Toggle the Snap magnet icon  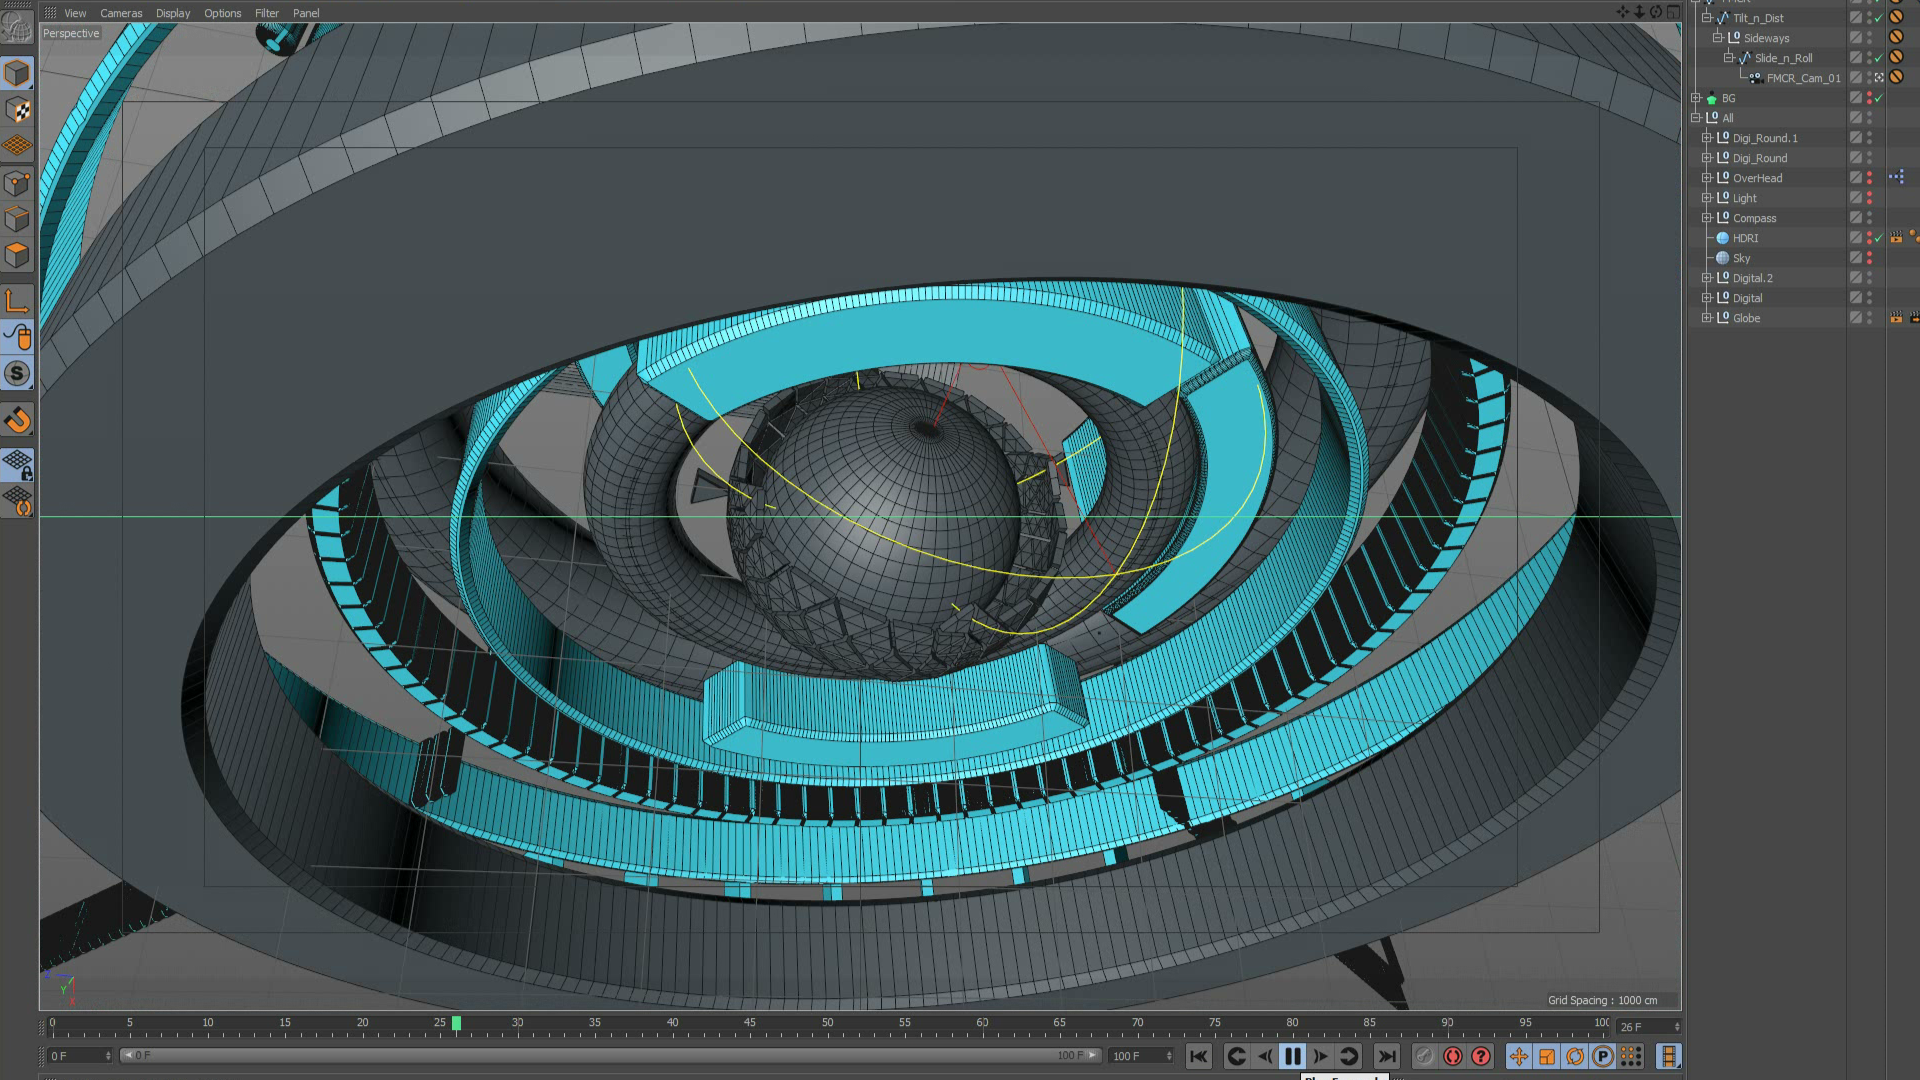coord(17,420)
